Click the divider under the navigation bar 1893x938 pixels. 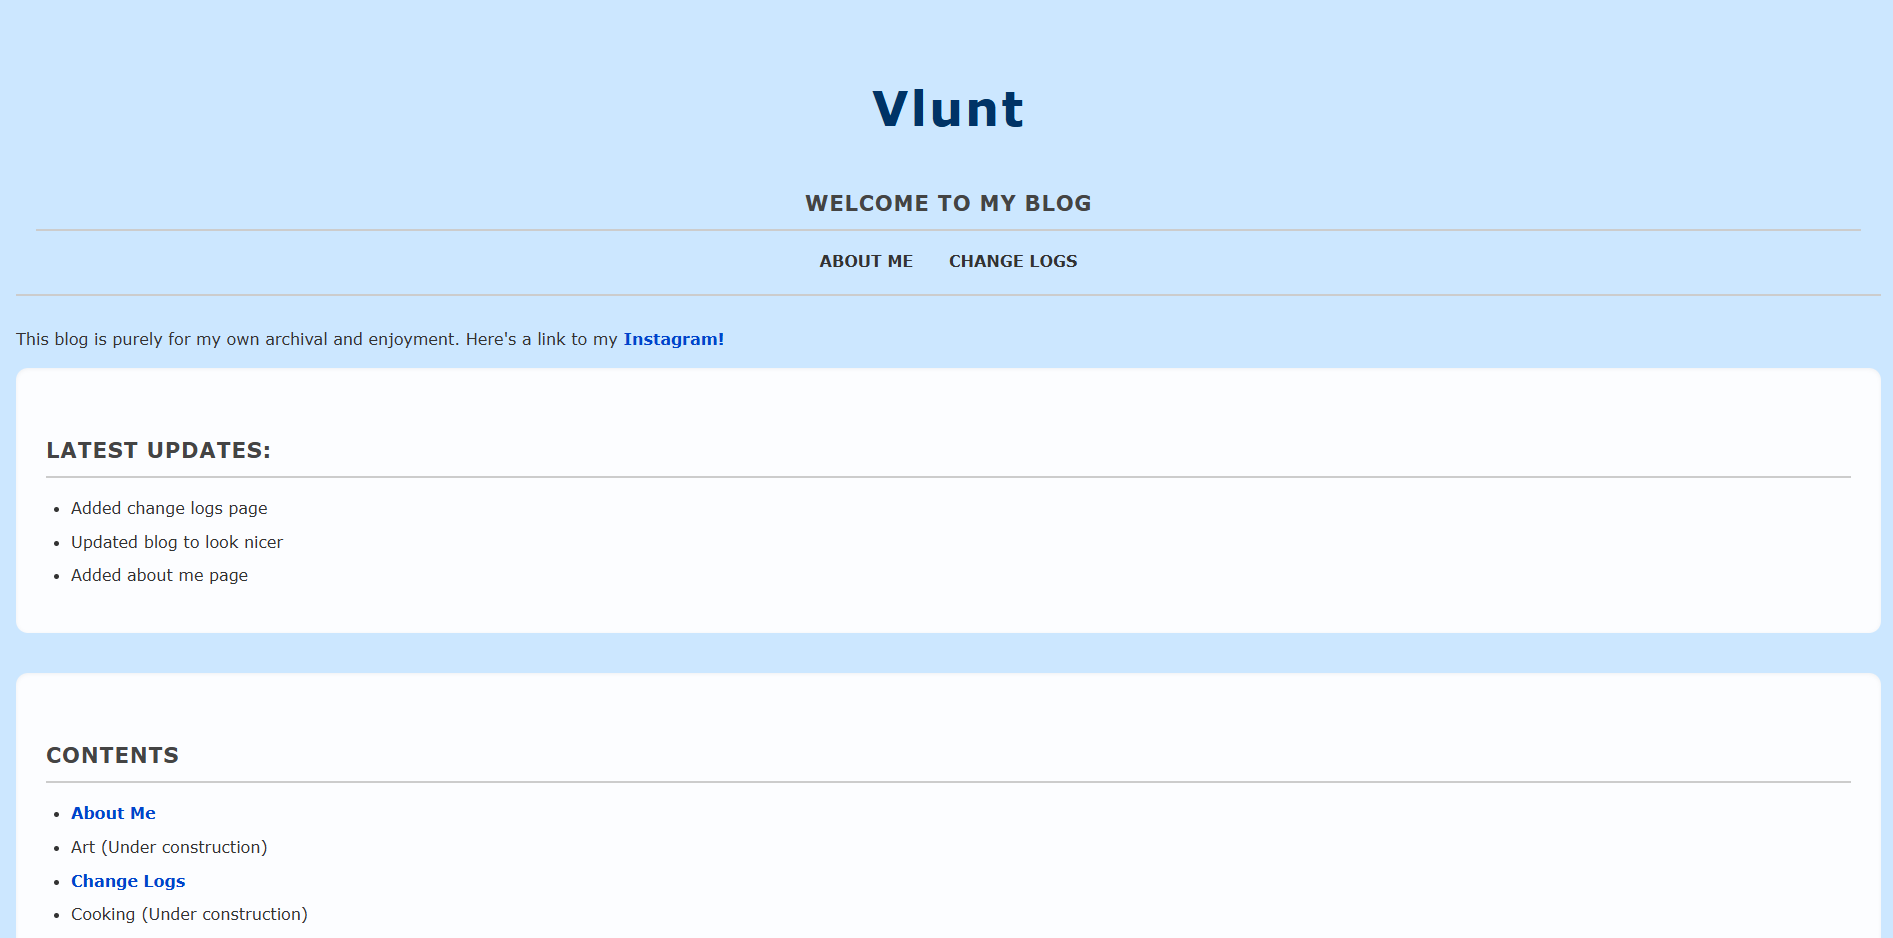click(x=946, y=295)
